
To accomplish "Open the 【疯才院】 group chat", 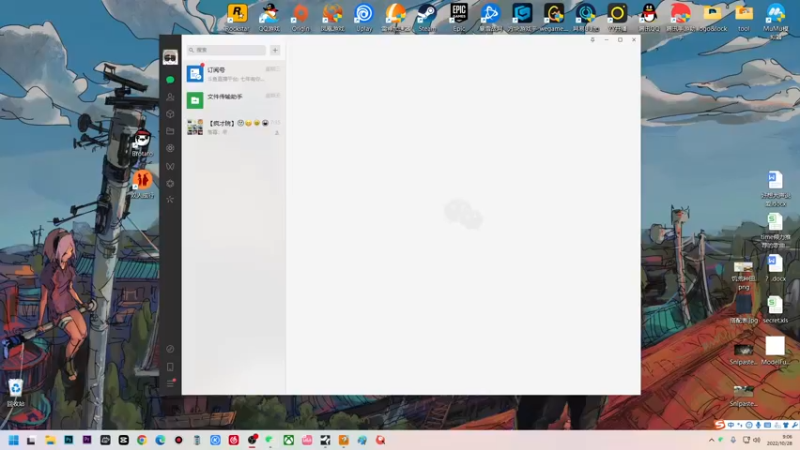I will [233, 127].
